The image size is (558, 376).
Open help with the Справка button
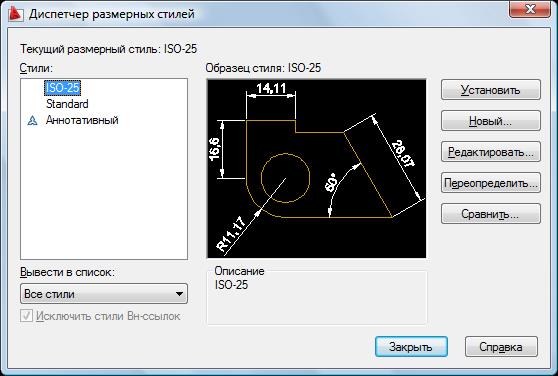[x=501, y=347]
